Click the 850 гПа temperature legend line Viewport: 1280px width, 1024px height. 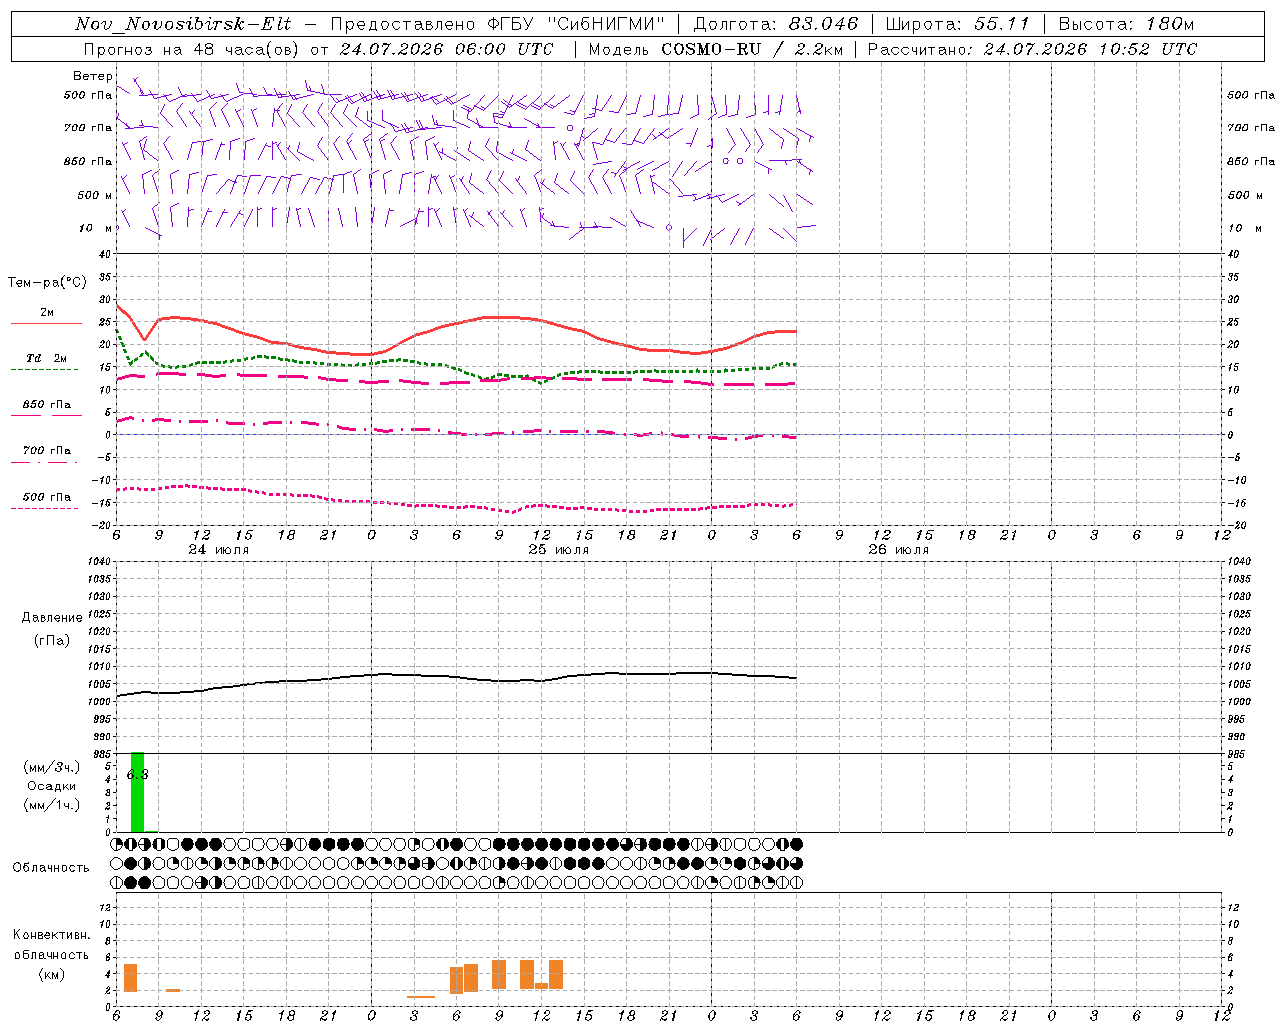(46, 415)
